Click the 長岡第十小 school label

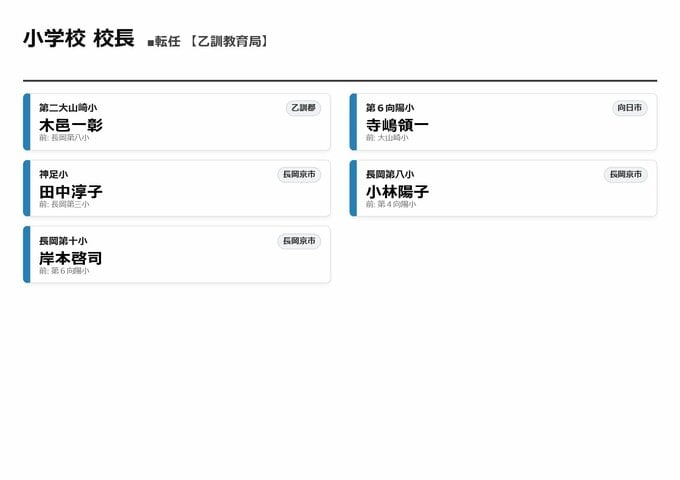point(63,241)
